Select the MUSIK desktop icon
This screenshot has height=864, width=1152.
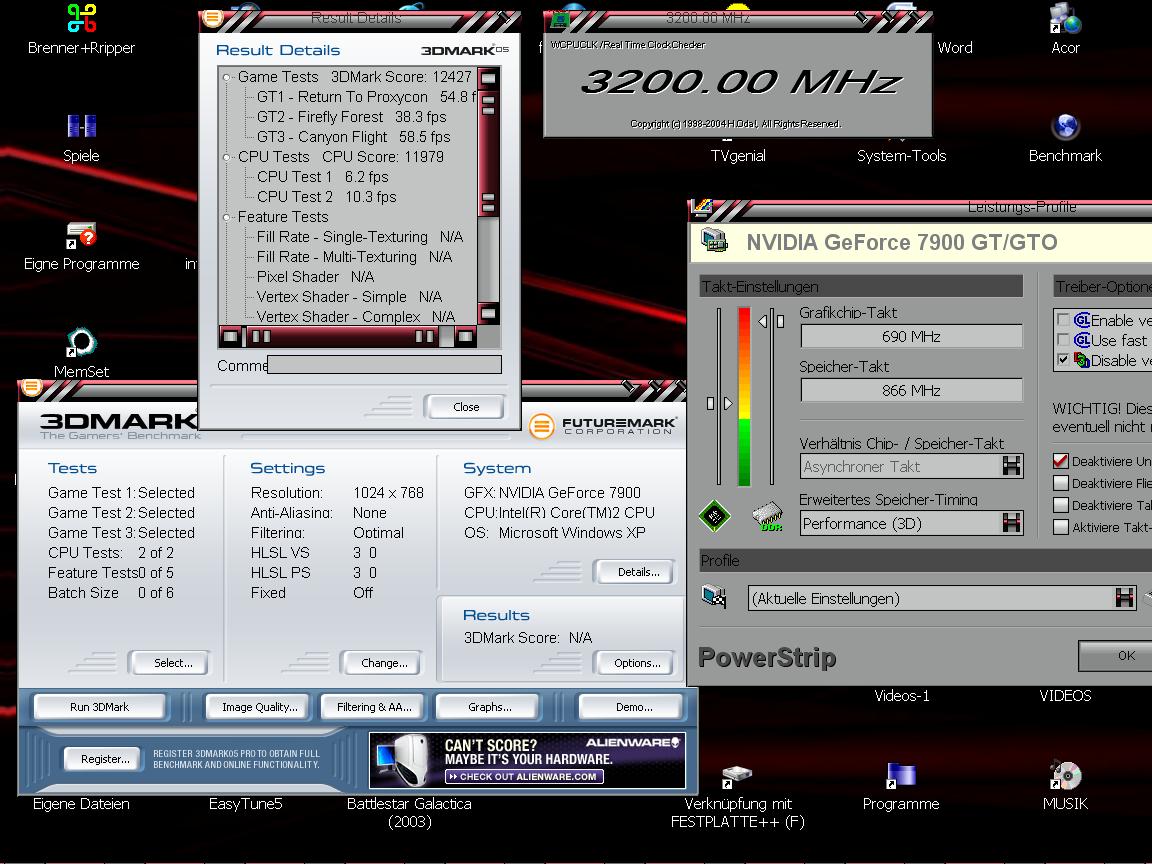click(x=1065, y=774)
